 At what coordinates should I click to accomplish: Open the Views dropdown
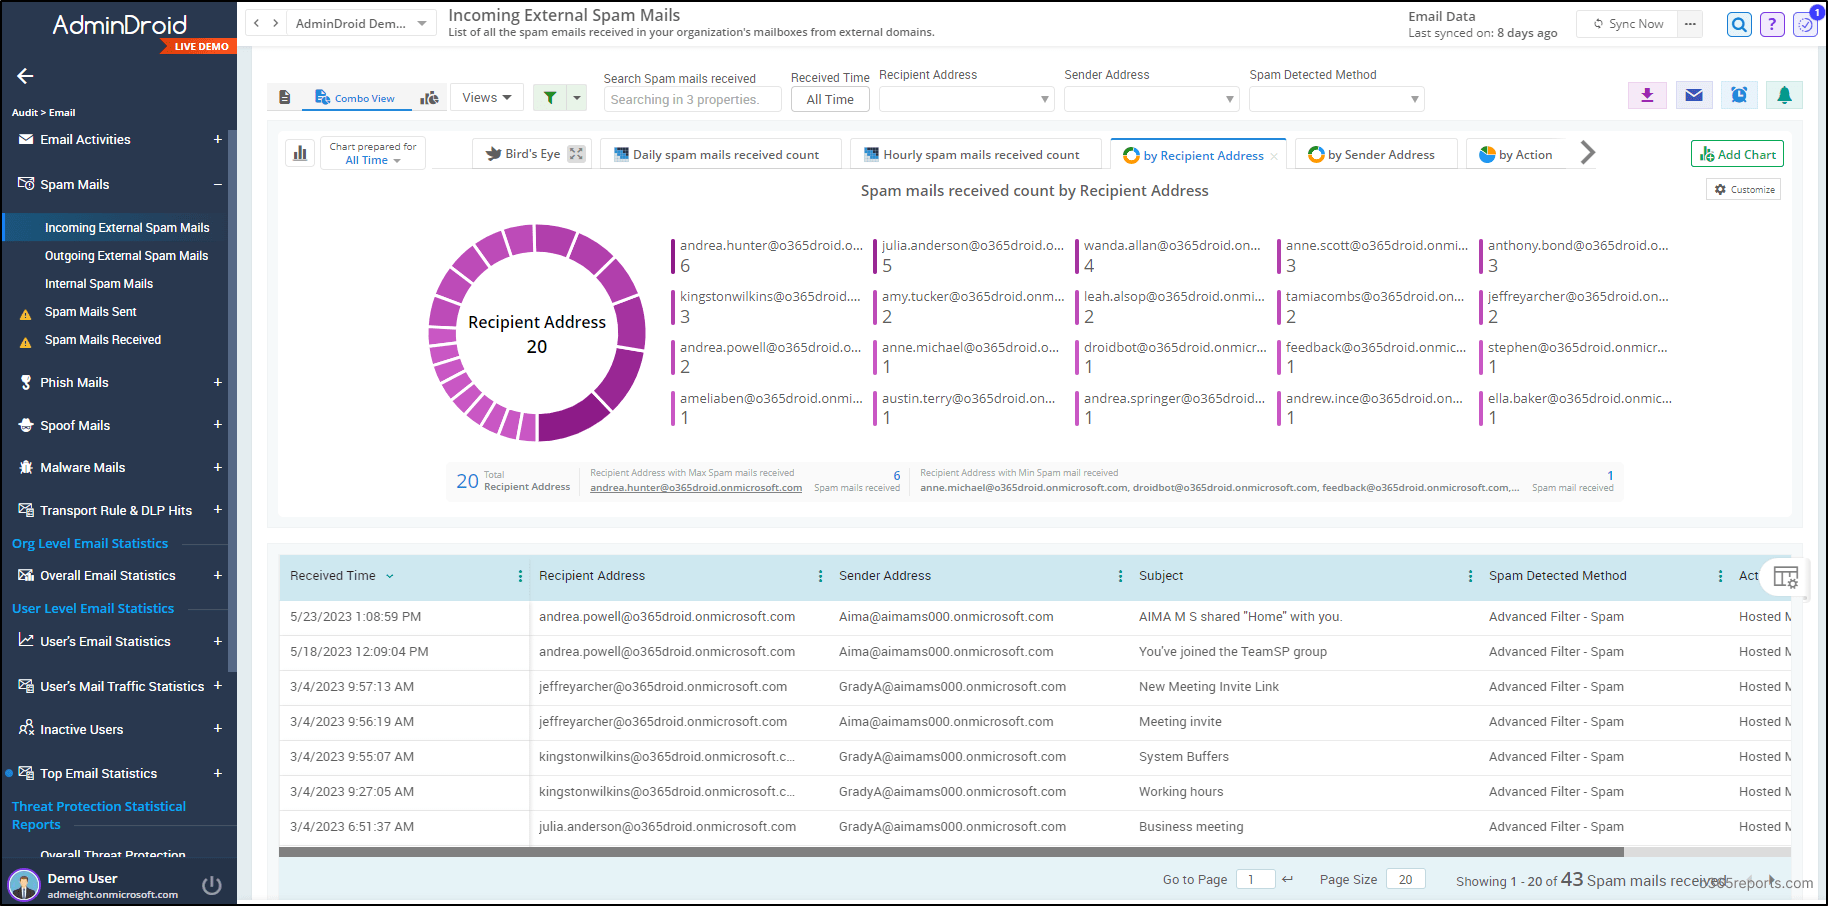486,96
